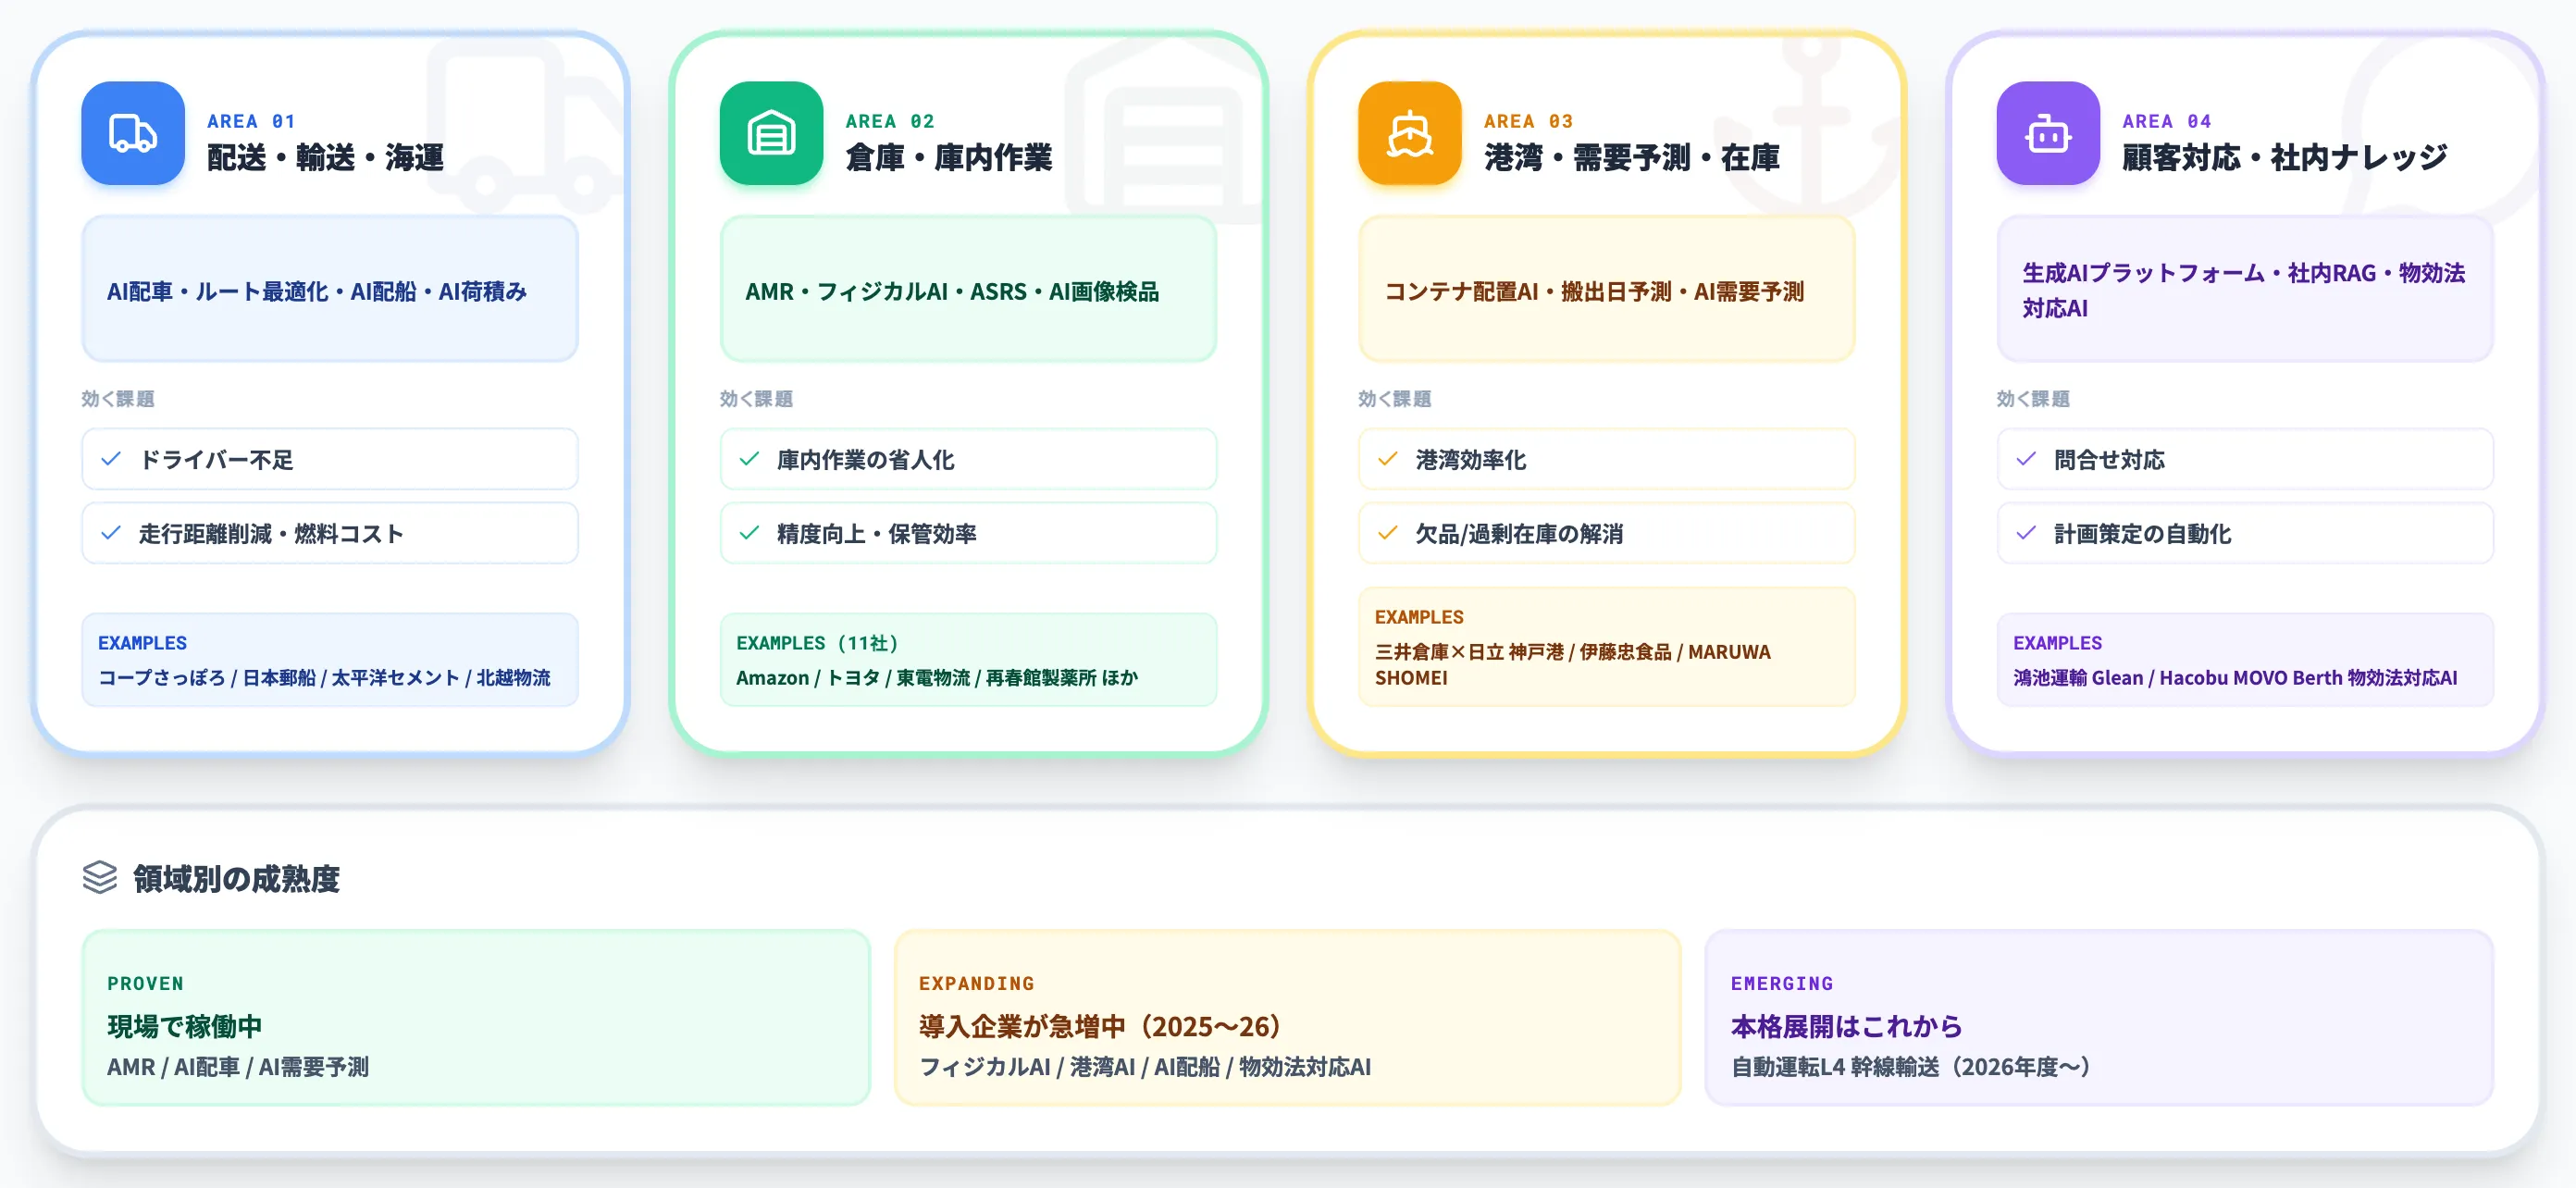This screenshot has width=2576, height=1188.
Task: Click the AMR・フィジカルAI・ASRS technology box
Action: coord(968,289)
